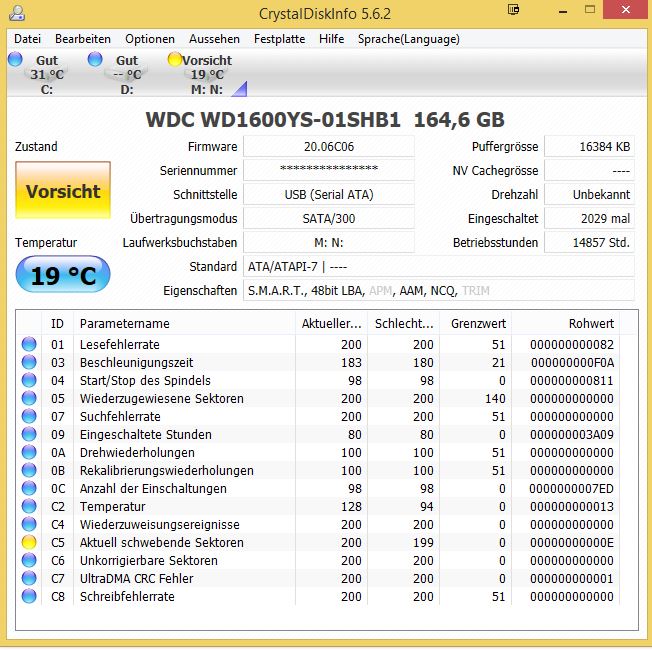Click the Aktueller... column header
The image size is (652, 650).
[331, 323]
